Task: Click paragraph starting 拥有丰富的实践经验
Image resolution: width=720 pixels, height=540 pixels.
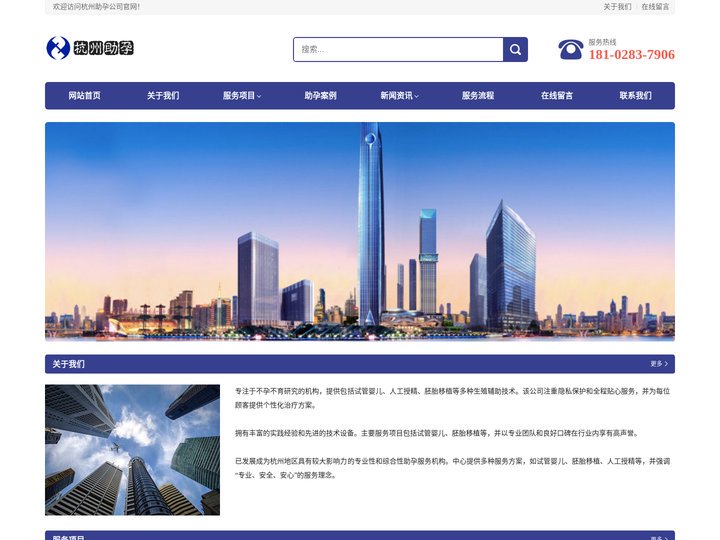Action: [x=437, y=433]
